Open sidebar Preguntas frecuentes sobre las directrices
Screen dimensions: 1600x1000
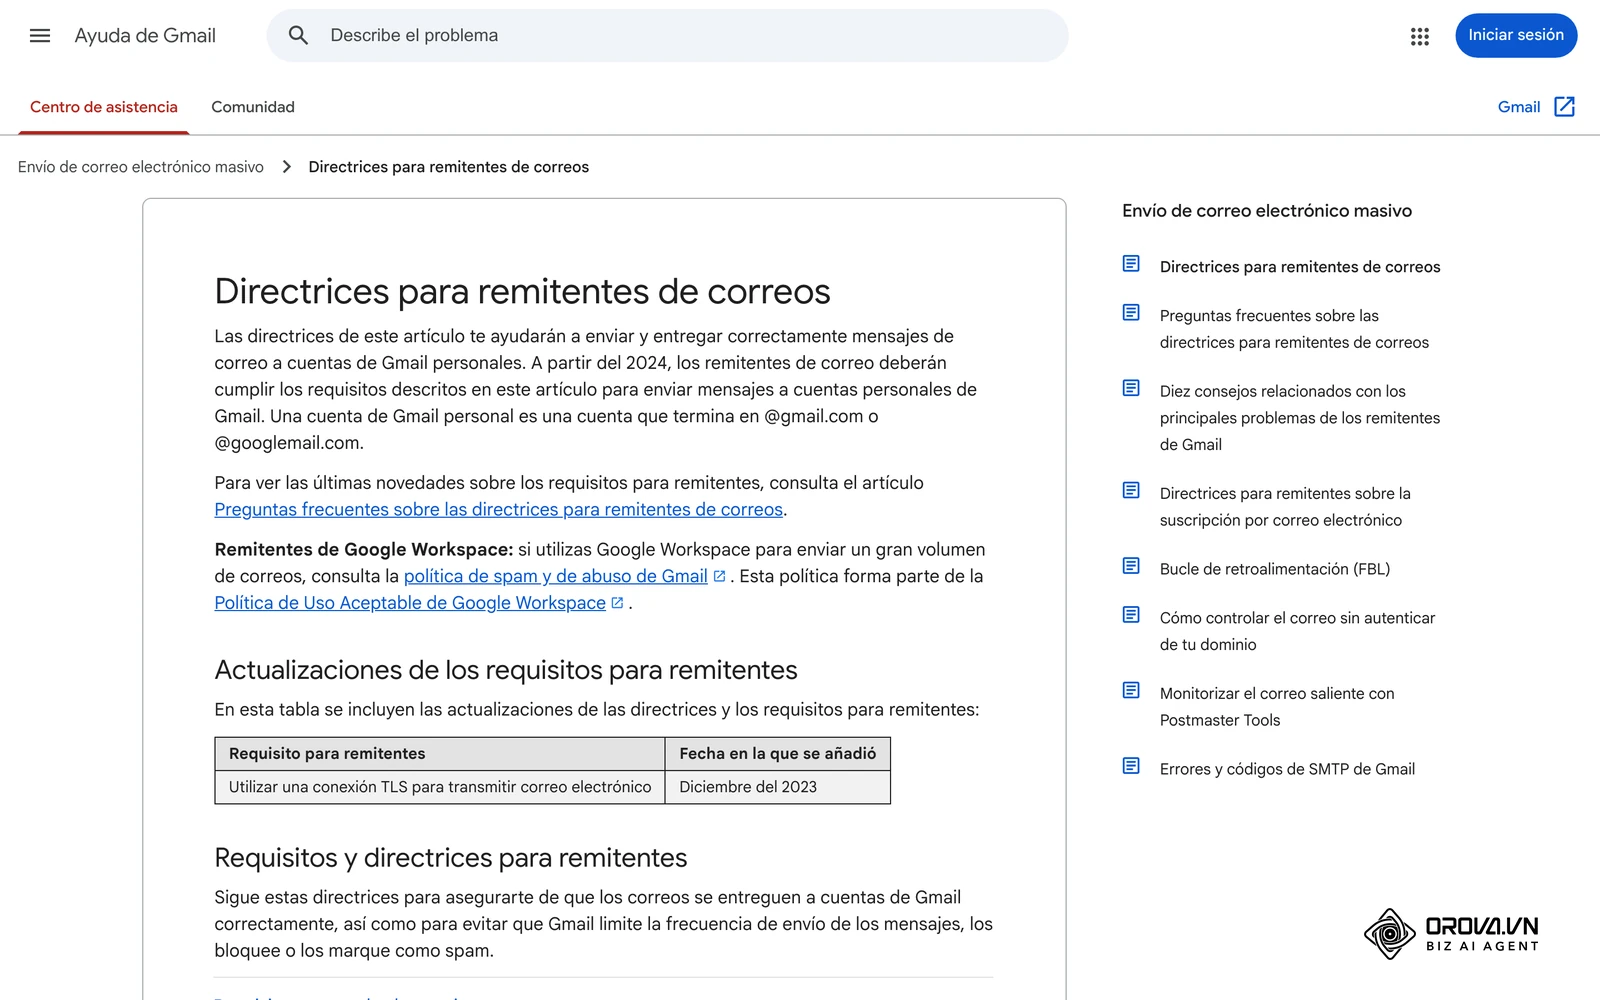point(1294,329)
